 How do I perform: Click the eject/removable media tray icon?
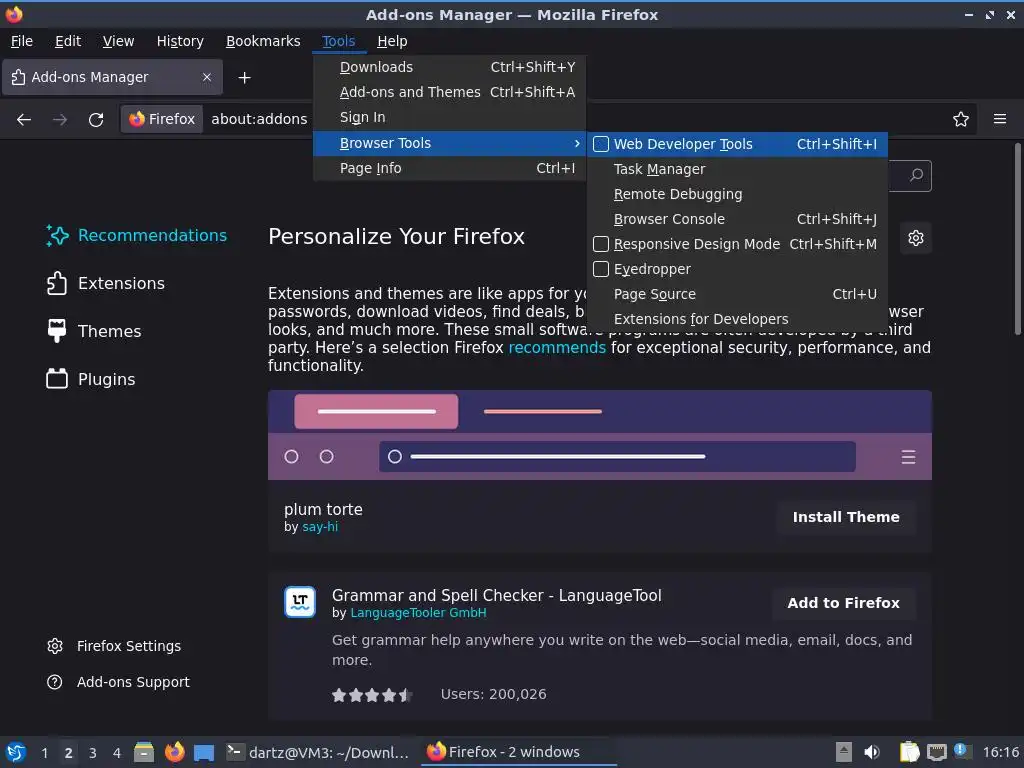(x=844, y=752)
